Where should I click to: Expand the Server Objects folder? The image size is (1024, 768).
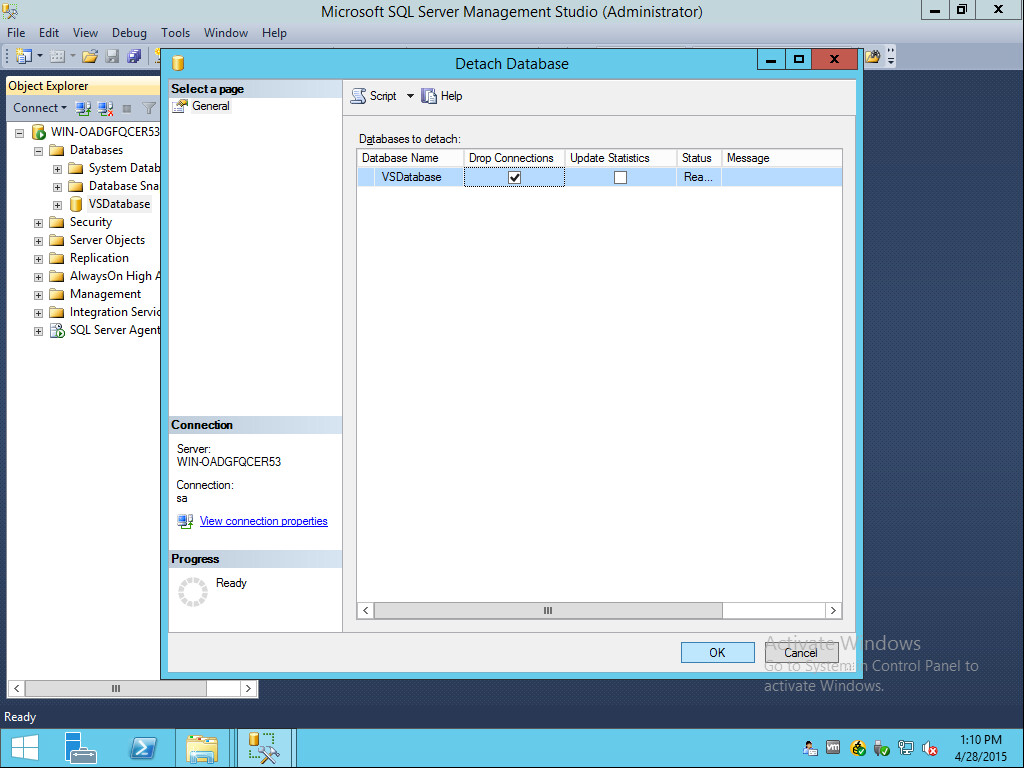[39, 241]
